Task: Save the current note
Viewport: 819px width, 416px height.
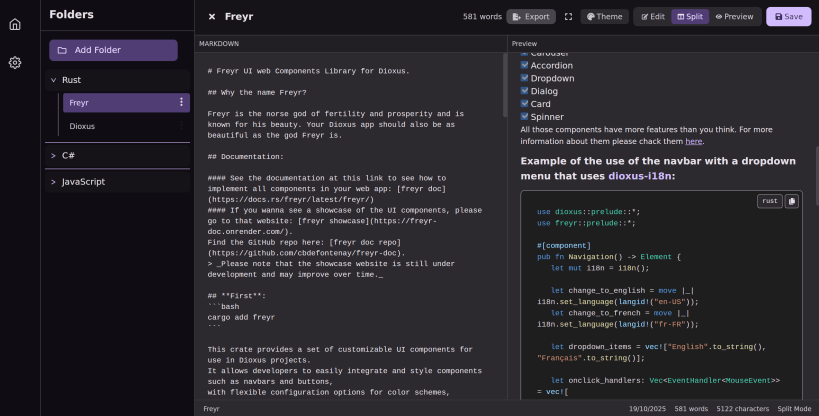Action: [788, 17]
